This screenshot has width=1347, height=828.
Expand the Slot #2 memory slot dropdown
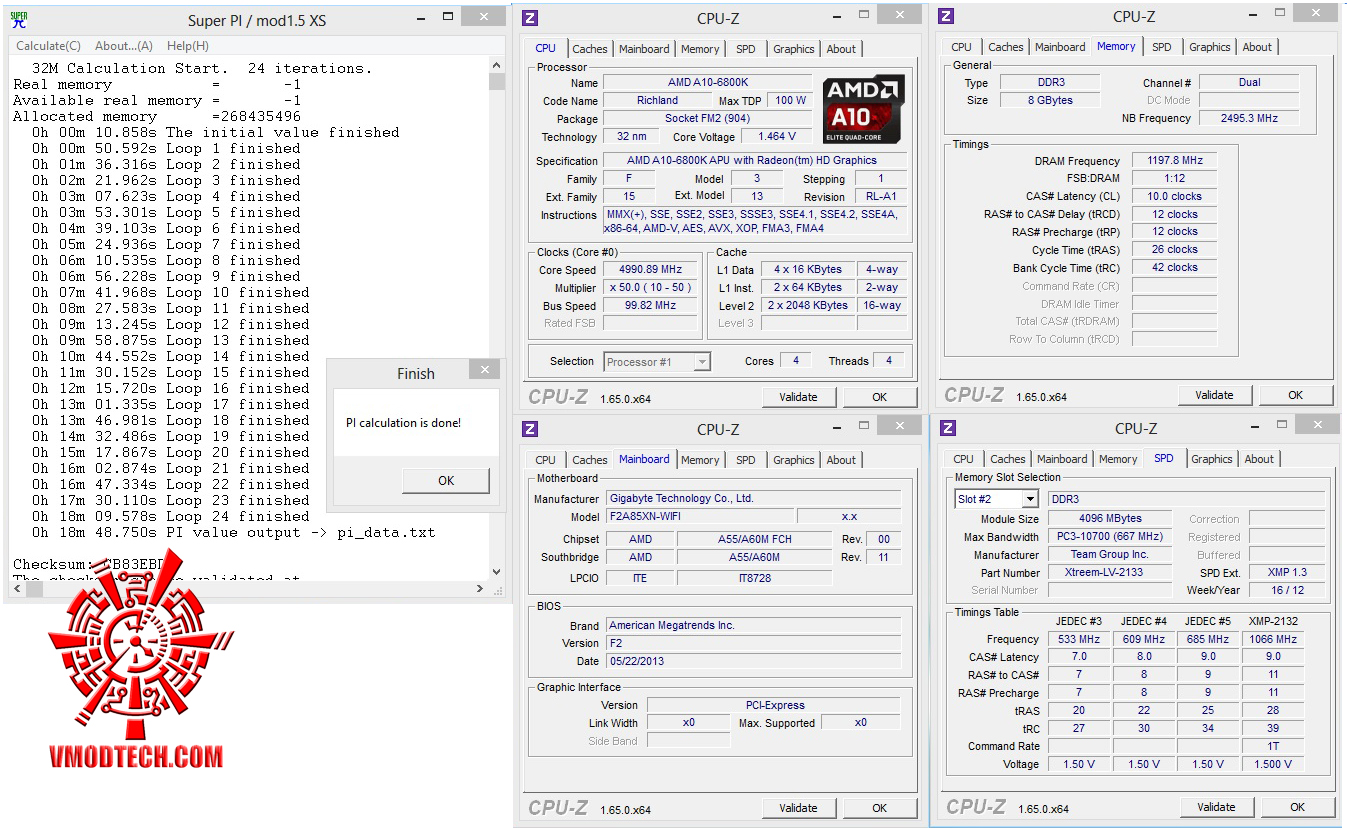[1030, 499]
